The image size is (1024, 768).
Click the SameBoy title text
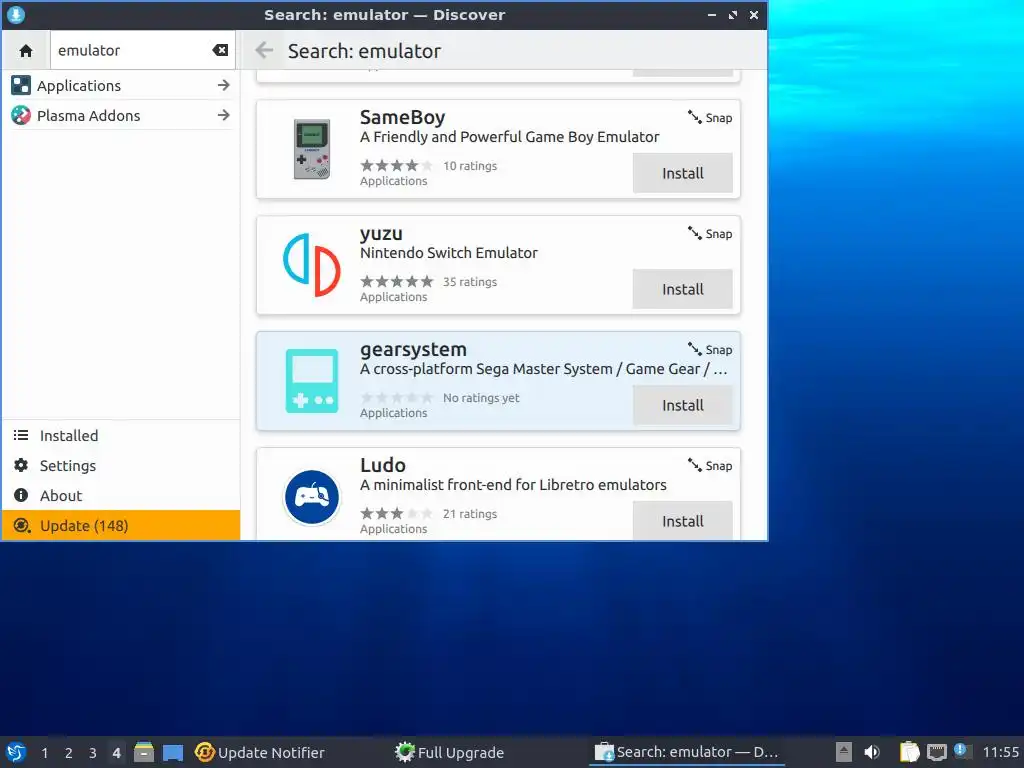click(x=402, y=118)
